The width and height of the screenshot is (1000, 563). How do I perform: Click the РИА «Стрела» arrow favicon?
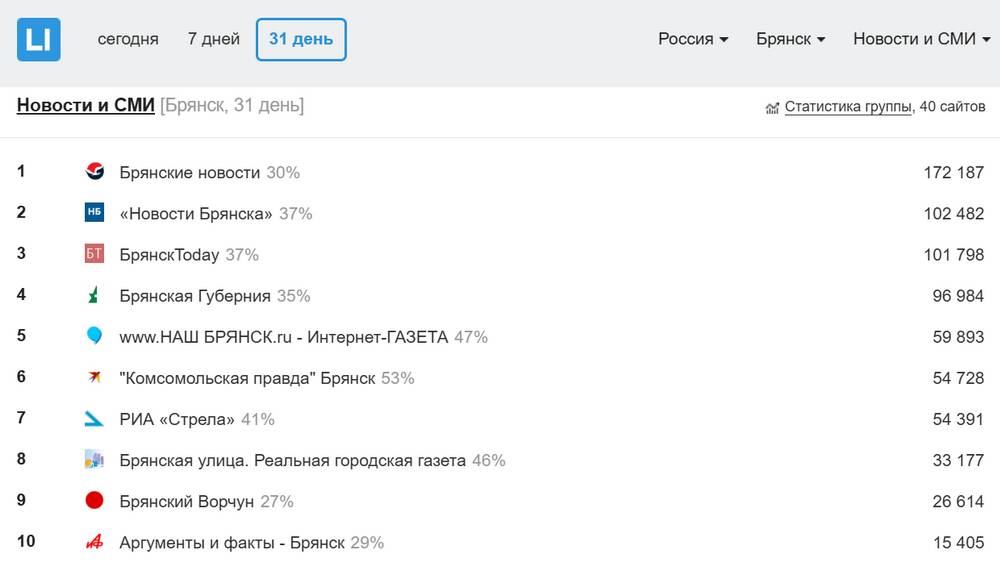[95, 419]
